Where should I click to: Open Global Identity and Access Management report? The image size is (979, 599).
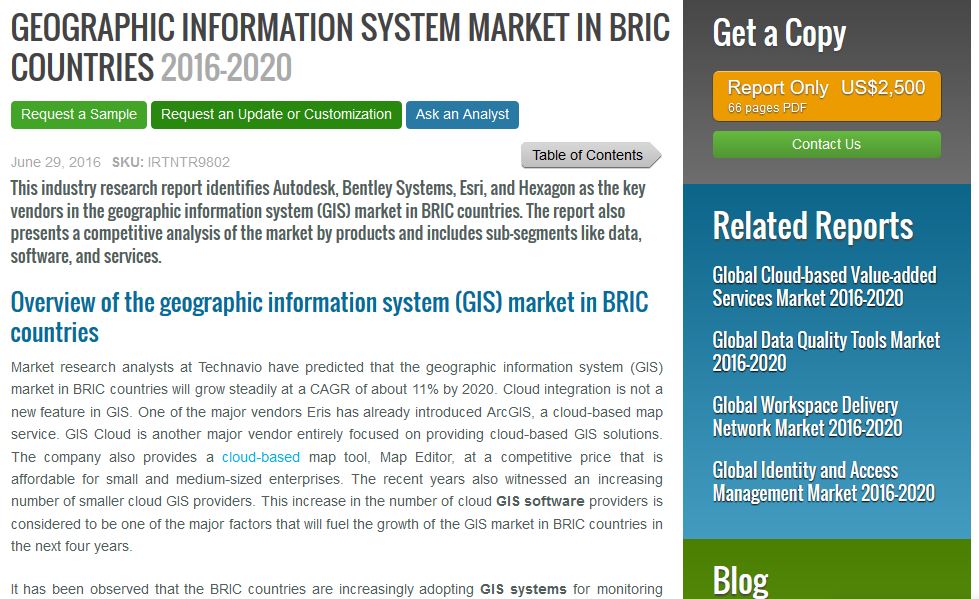(824, 482)
